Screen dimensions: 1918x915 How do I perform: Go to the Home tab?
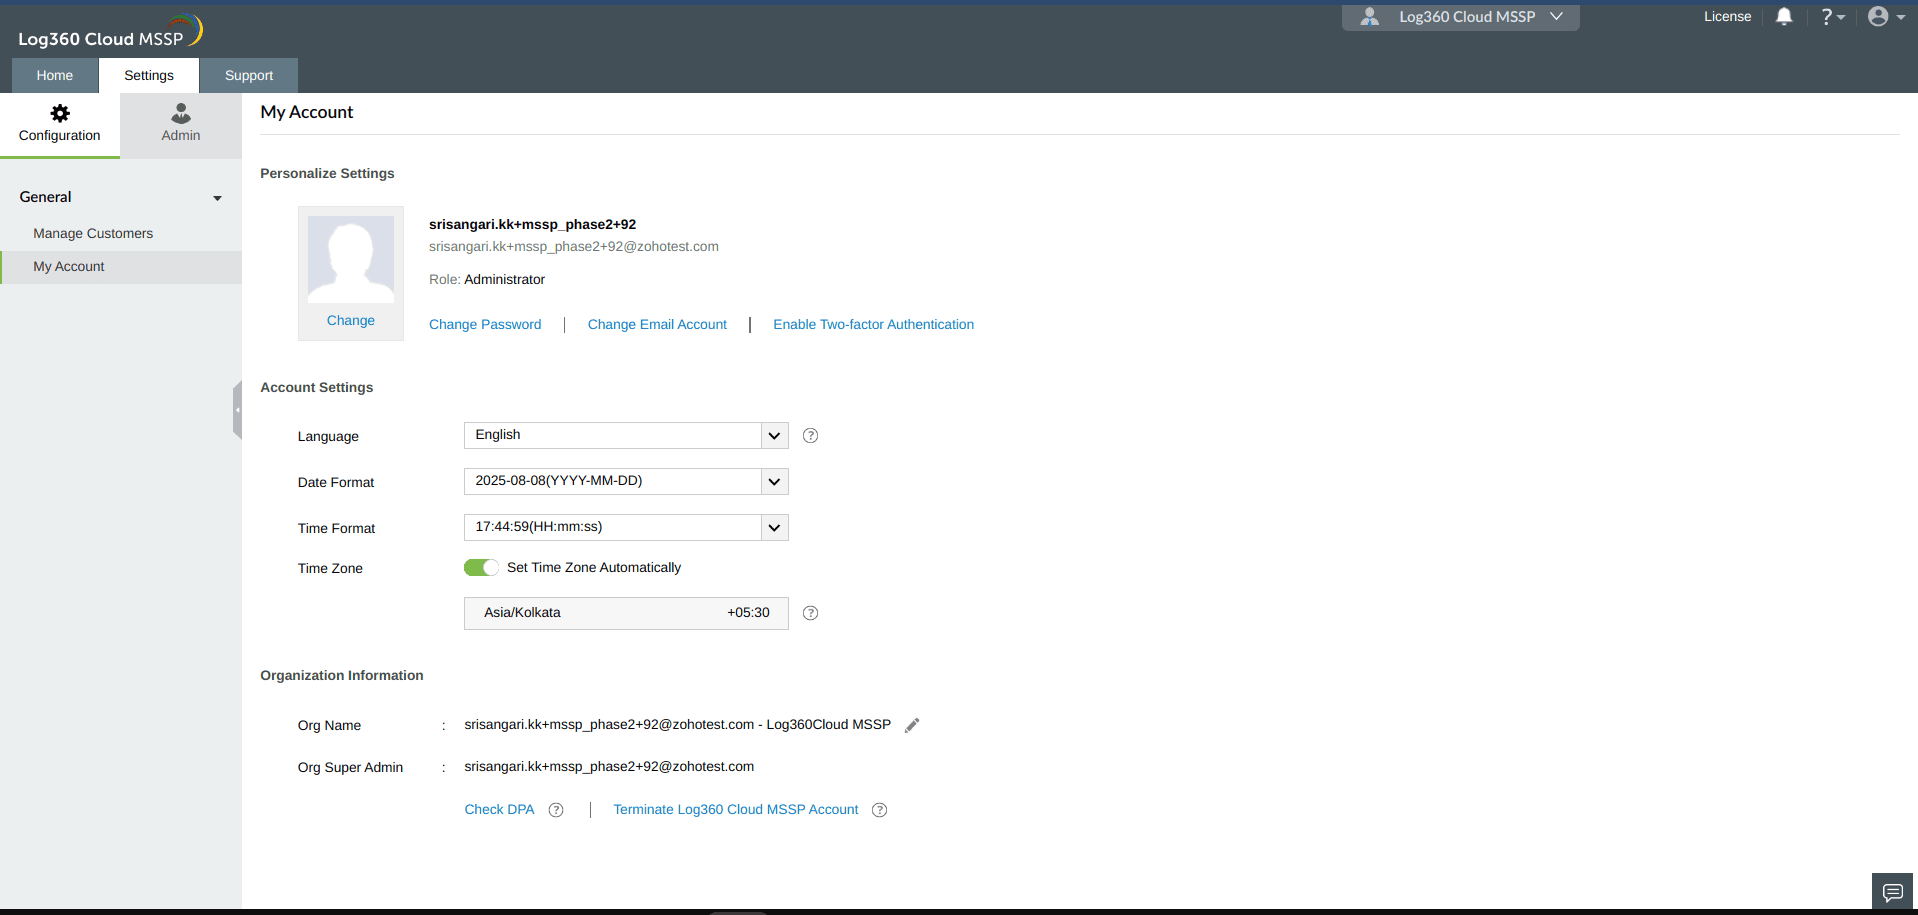click(x=55, y=76)
